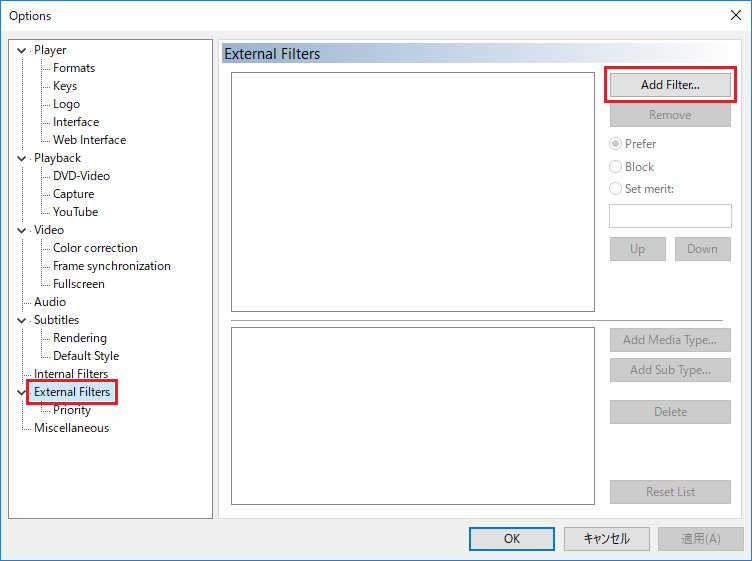Select the Player tree item
Viewport: 752px width, 561px height.
coord(50,50)
